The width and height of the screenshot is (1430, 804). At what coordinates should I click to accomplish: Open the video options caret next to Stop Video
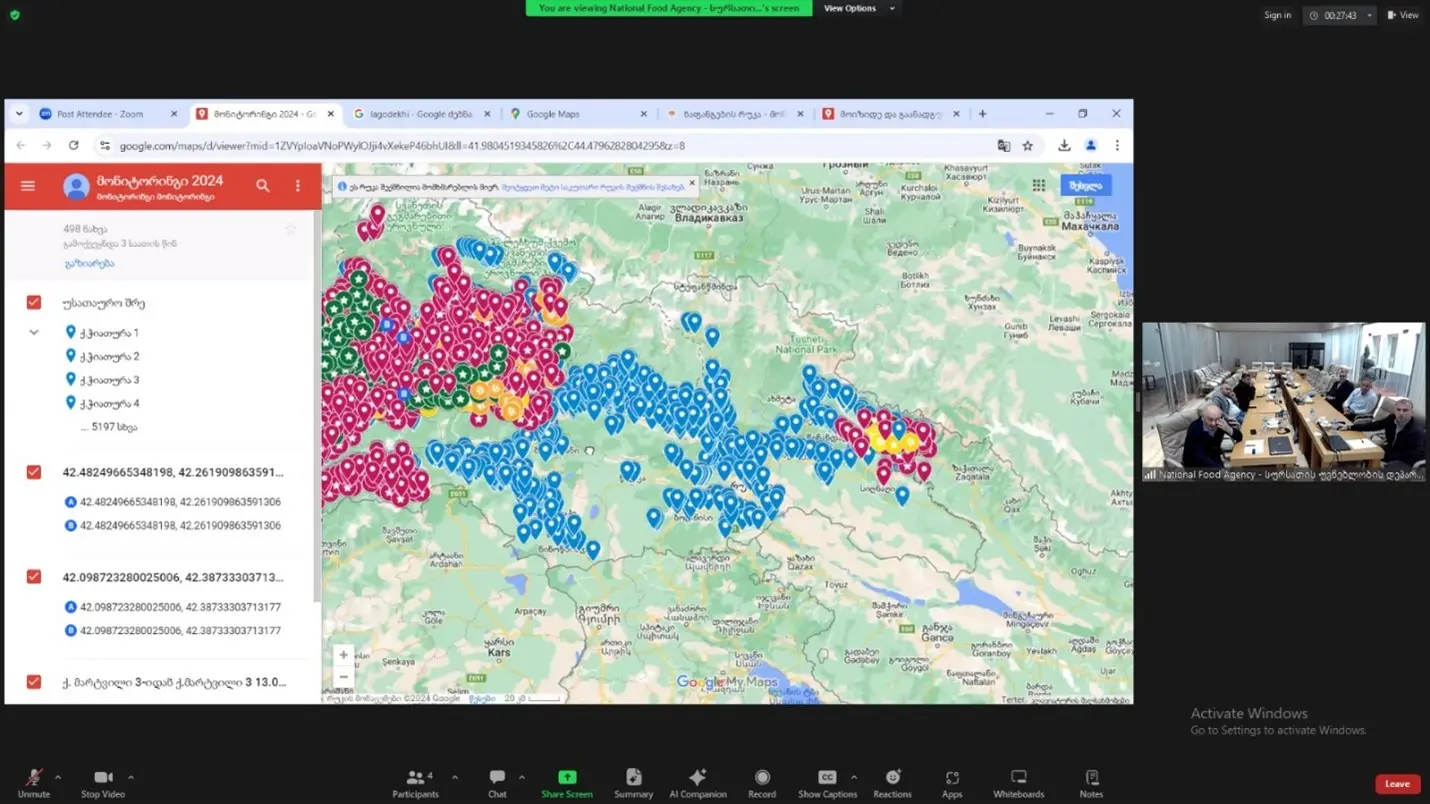131,777
